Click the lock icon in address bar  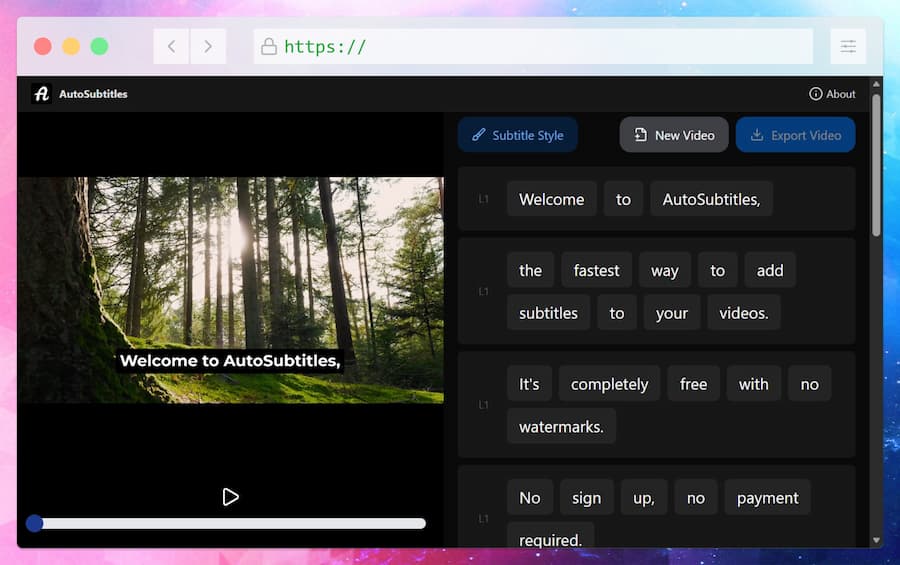click(x=269, y=47)
